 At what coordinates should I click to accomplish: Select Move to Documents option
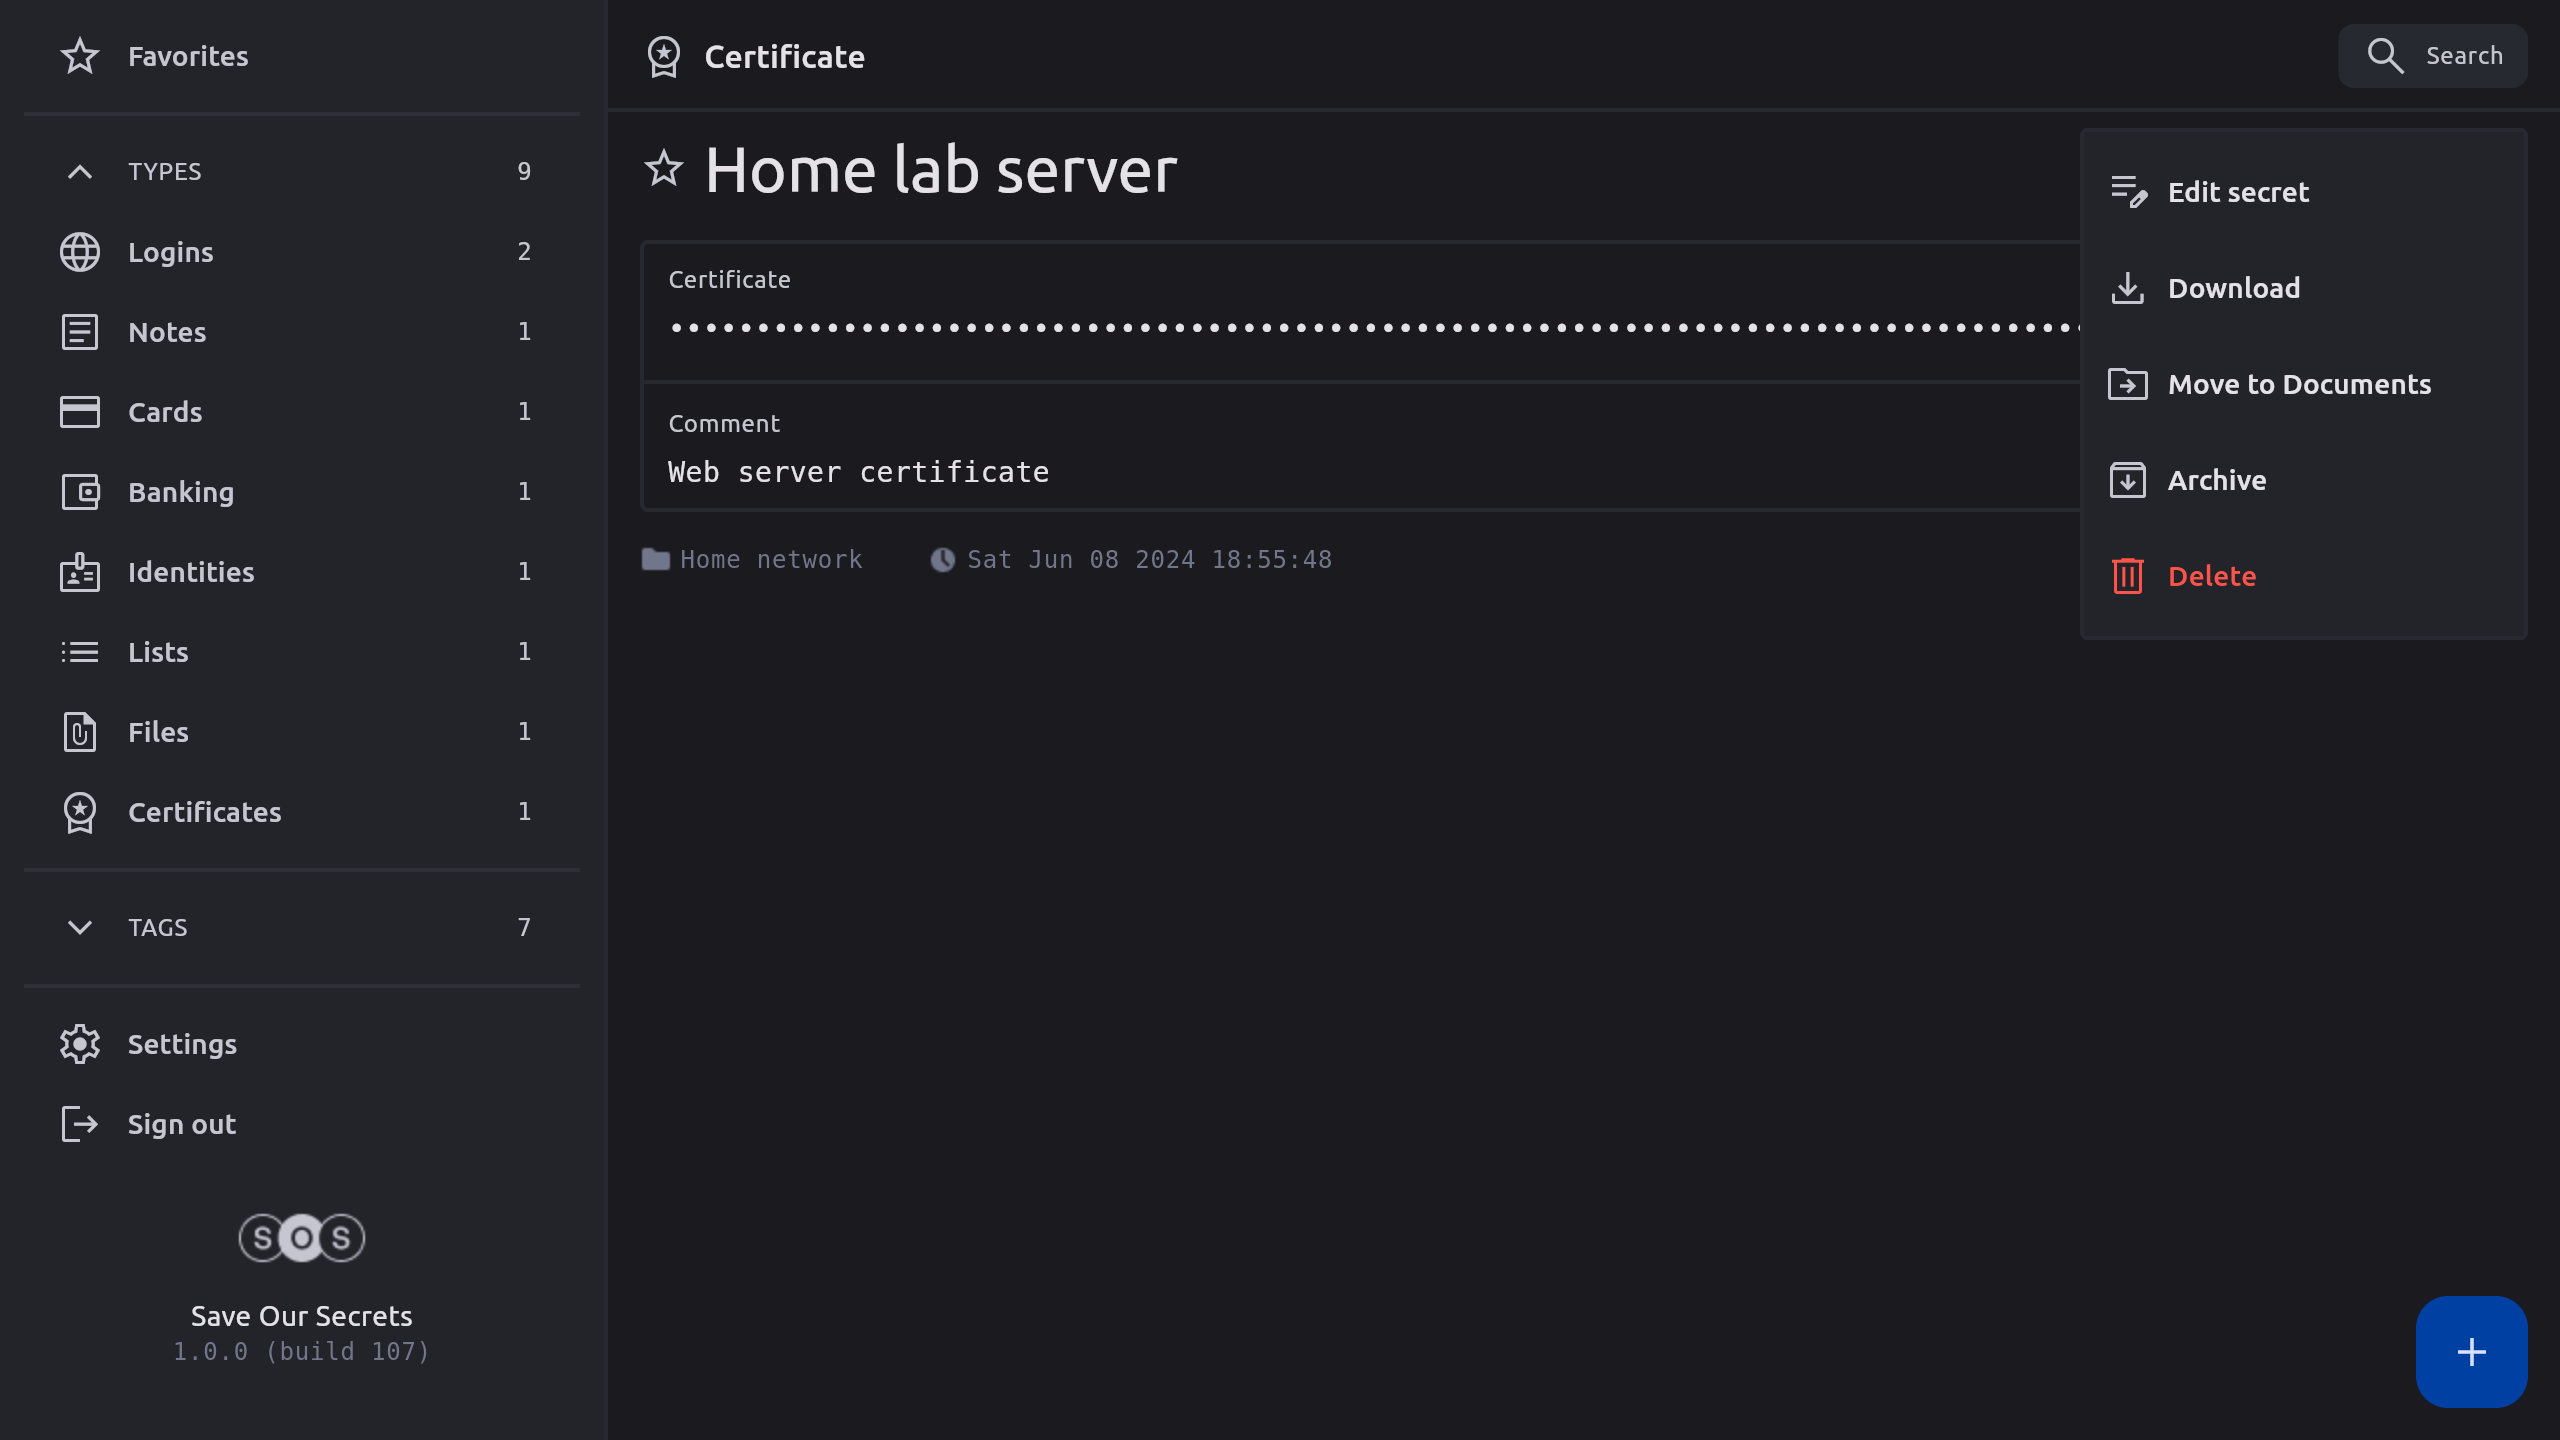[x=2298, y=384]
